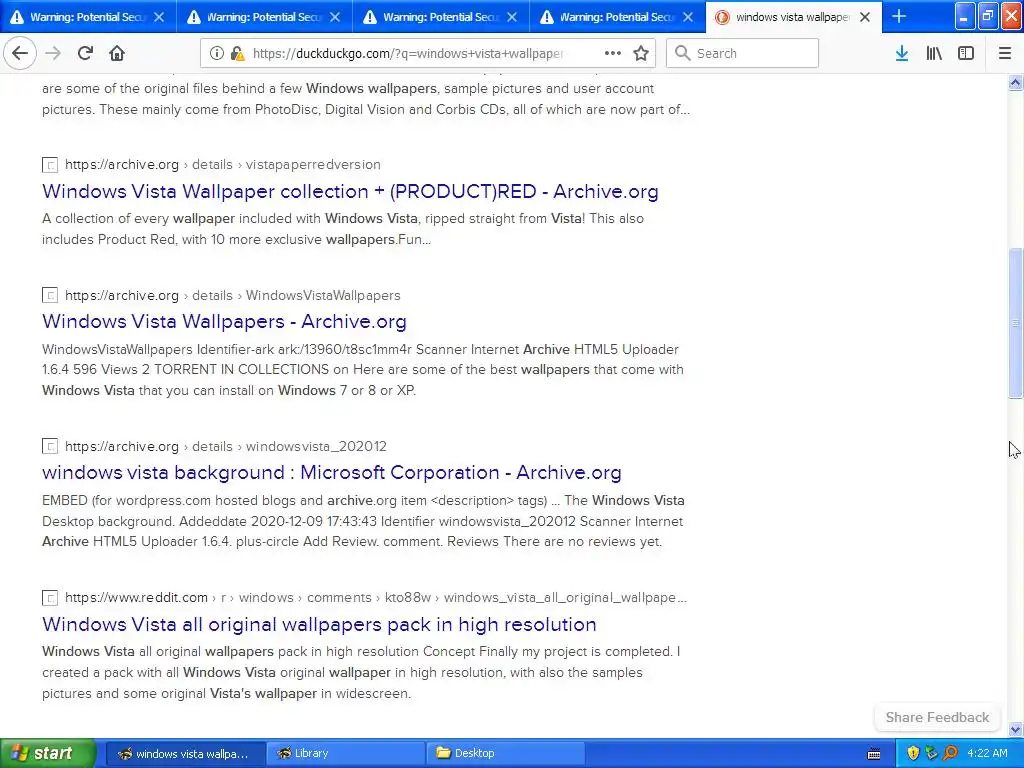Open the browser home page

pos(117,53)
